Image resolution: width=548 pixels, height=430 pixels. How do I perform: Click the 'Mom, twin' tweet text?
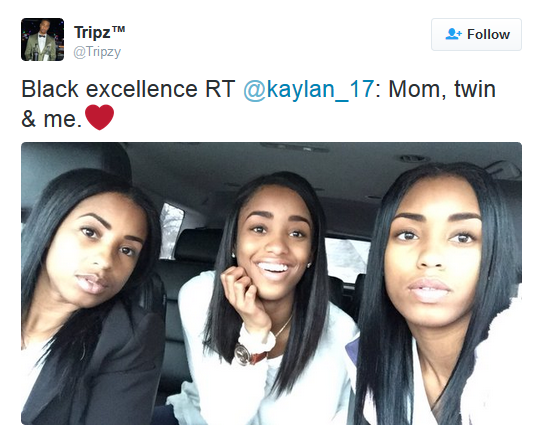point(442,89)
